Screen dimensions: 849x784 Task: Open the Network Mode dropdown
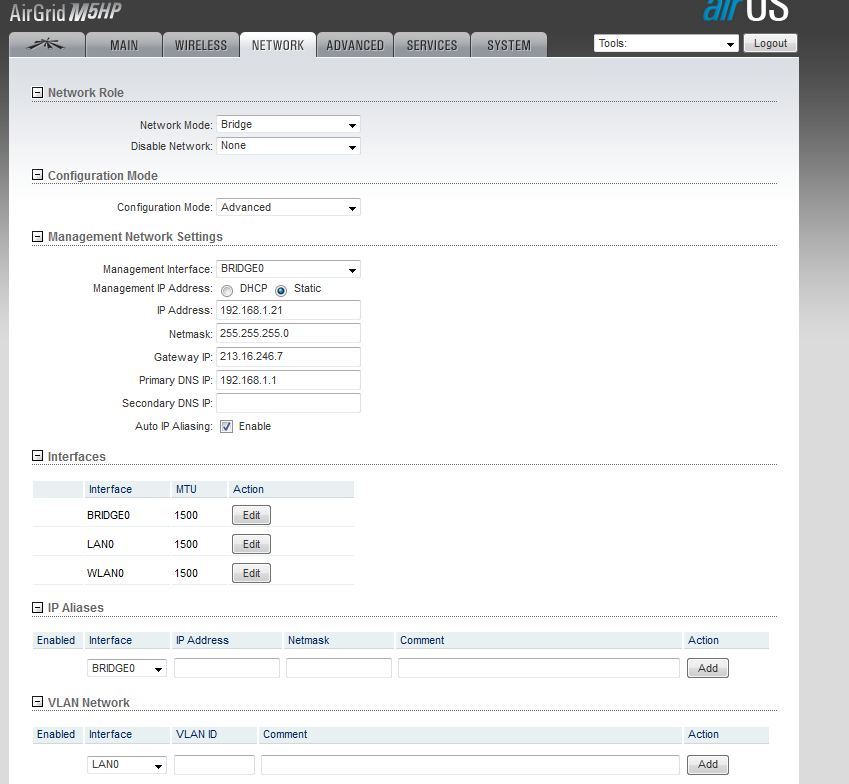coord(288,125)
